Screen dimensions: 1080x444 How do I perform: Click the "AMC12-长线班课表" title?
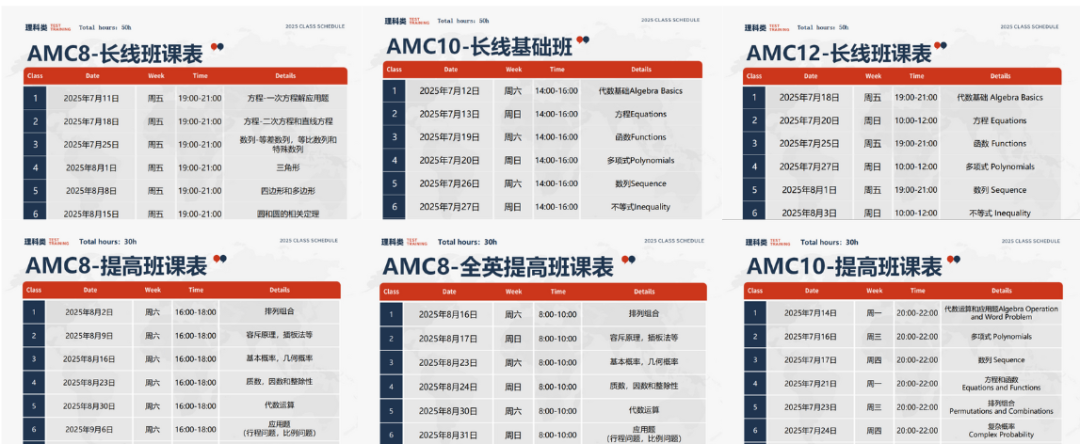[839, 53]
